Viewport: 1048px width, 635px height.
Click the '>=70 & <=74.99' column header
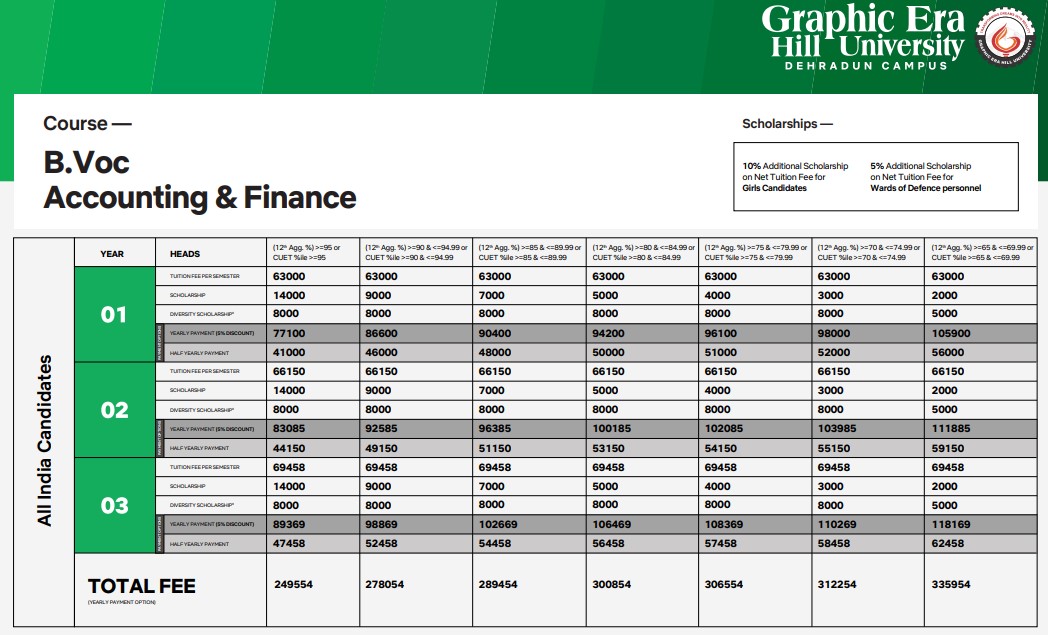click(x=868, y=253)
